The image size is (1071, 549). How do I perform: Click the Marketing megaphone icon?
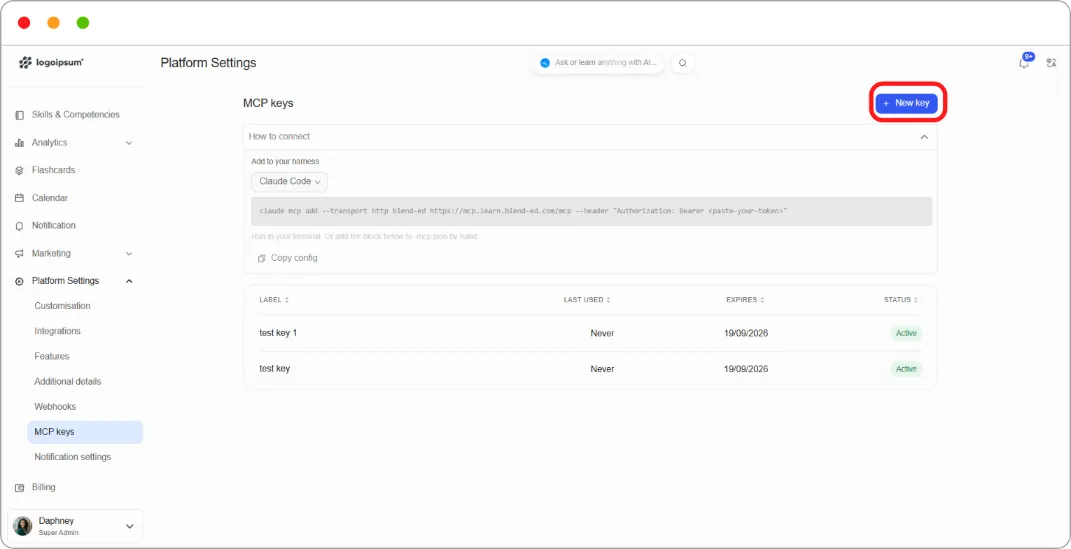coord(19,253)
